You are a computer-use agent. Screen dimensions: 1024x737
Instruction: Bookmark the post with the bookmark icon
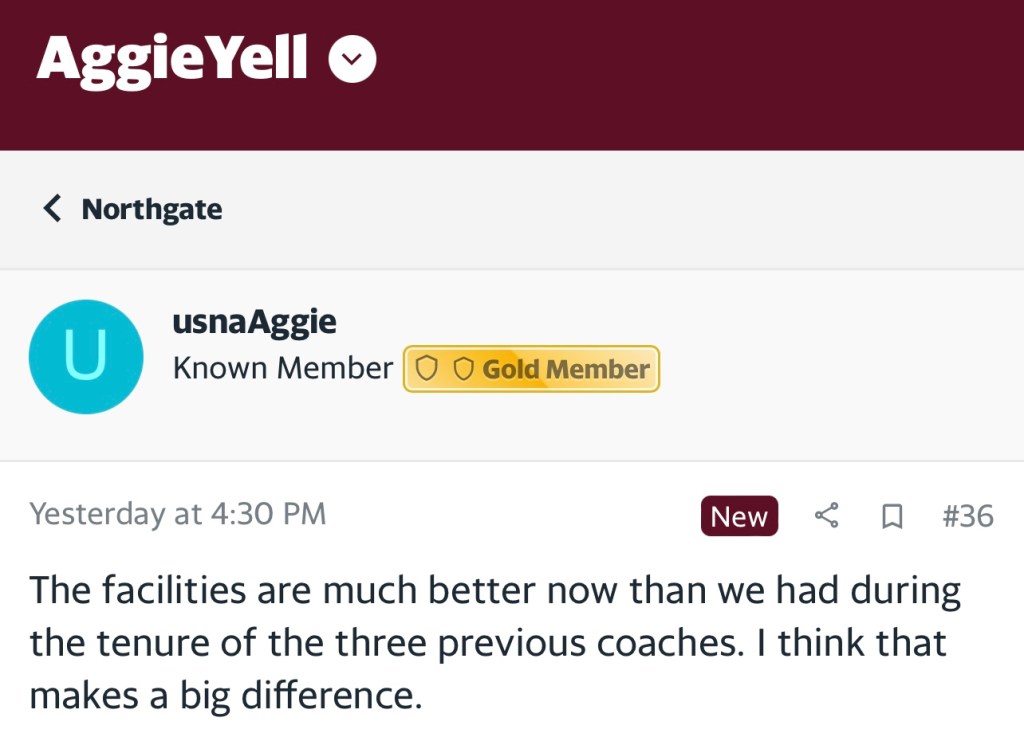[x=891, y=516]
